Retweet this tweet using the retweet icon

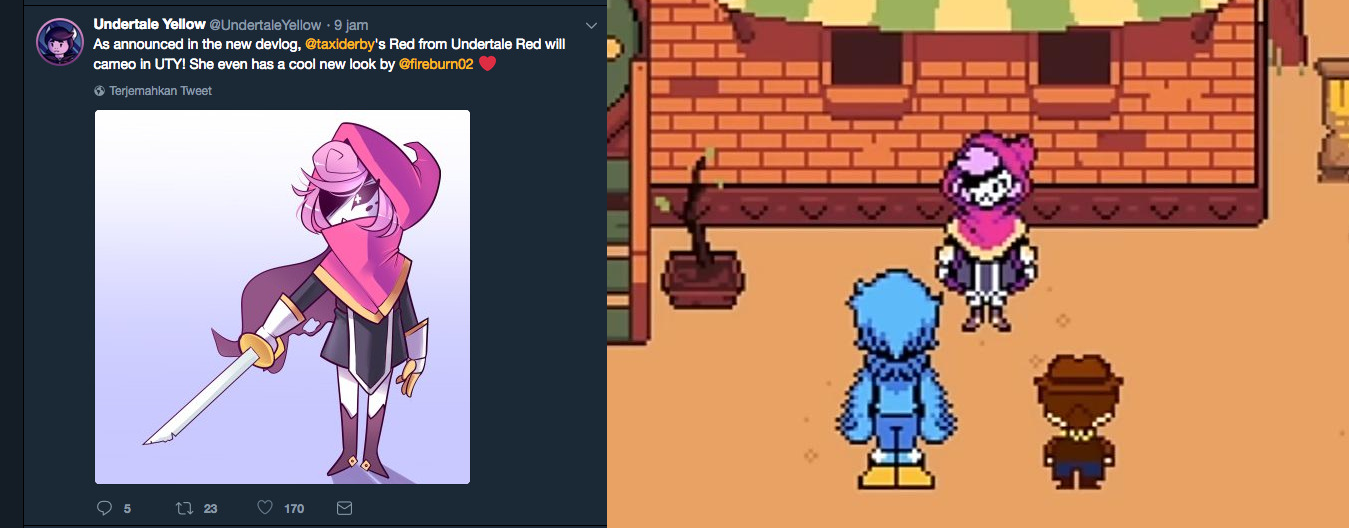pyautogui.click(x=184, y=508)
